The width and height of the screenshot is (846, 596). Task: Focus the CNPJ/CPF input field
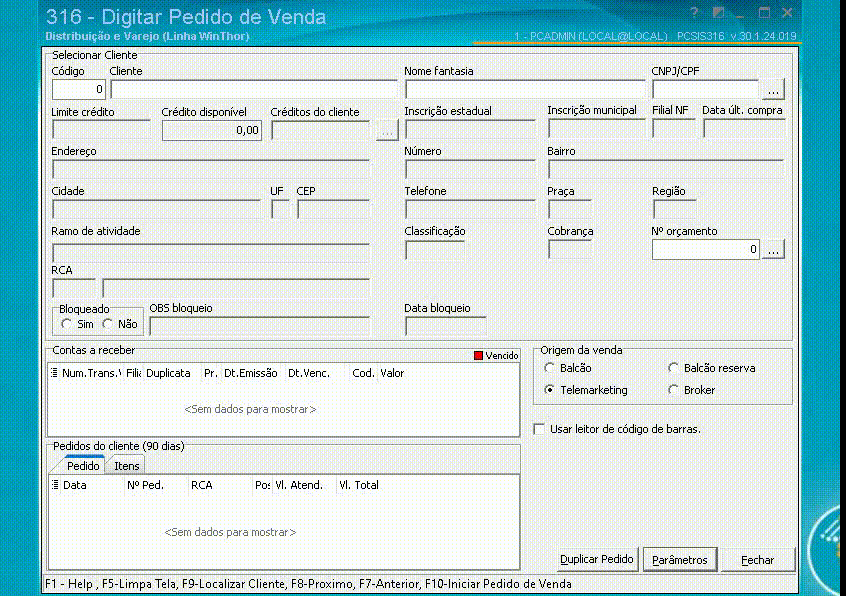[706, 90]
